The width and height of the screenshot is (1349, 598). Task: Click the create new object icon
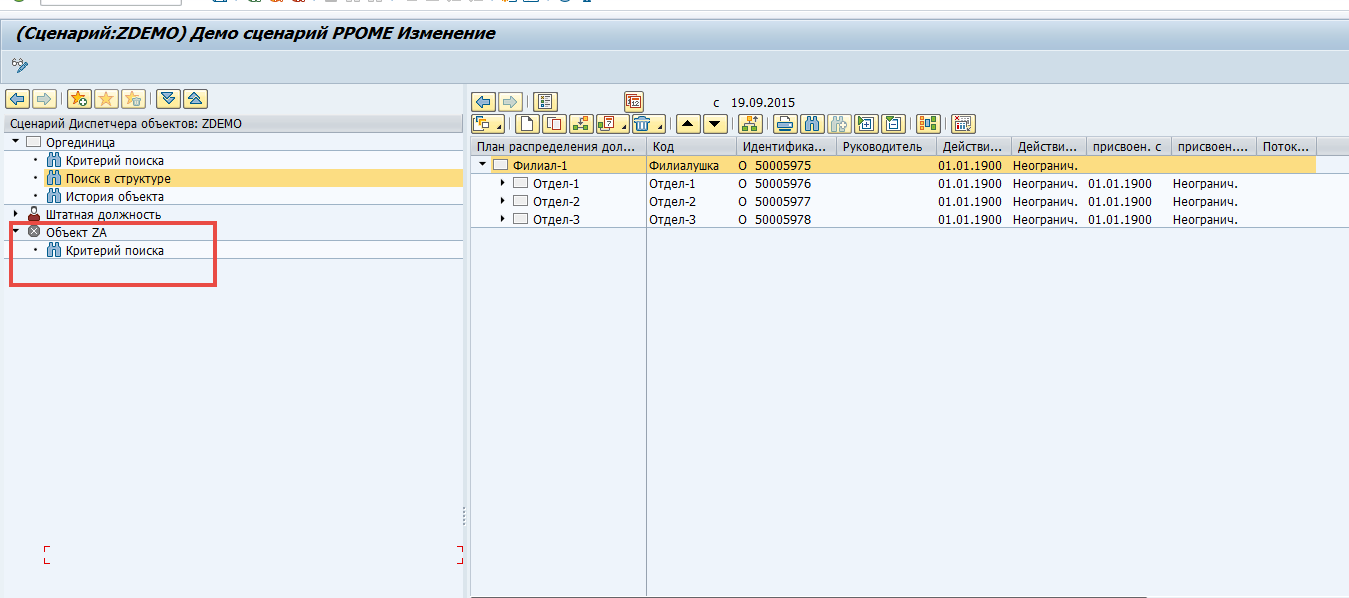pos(527,124)
